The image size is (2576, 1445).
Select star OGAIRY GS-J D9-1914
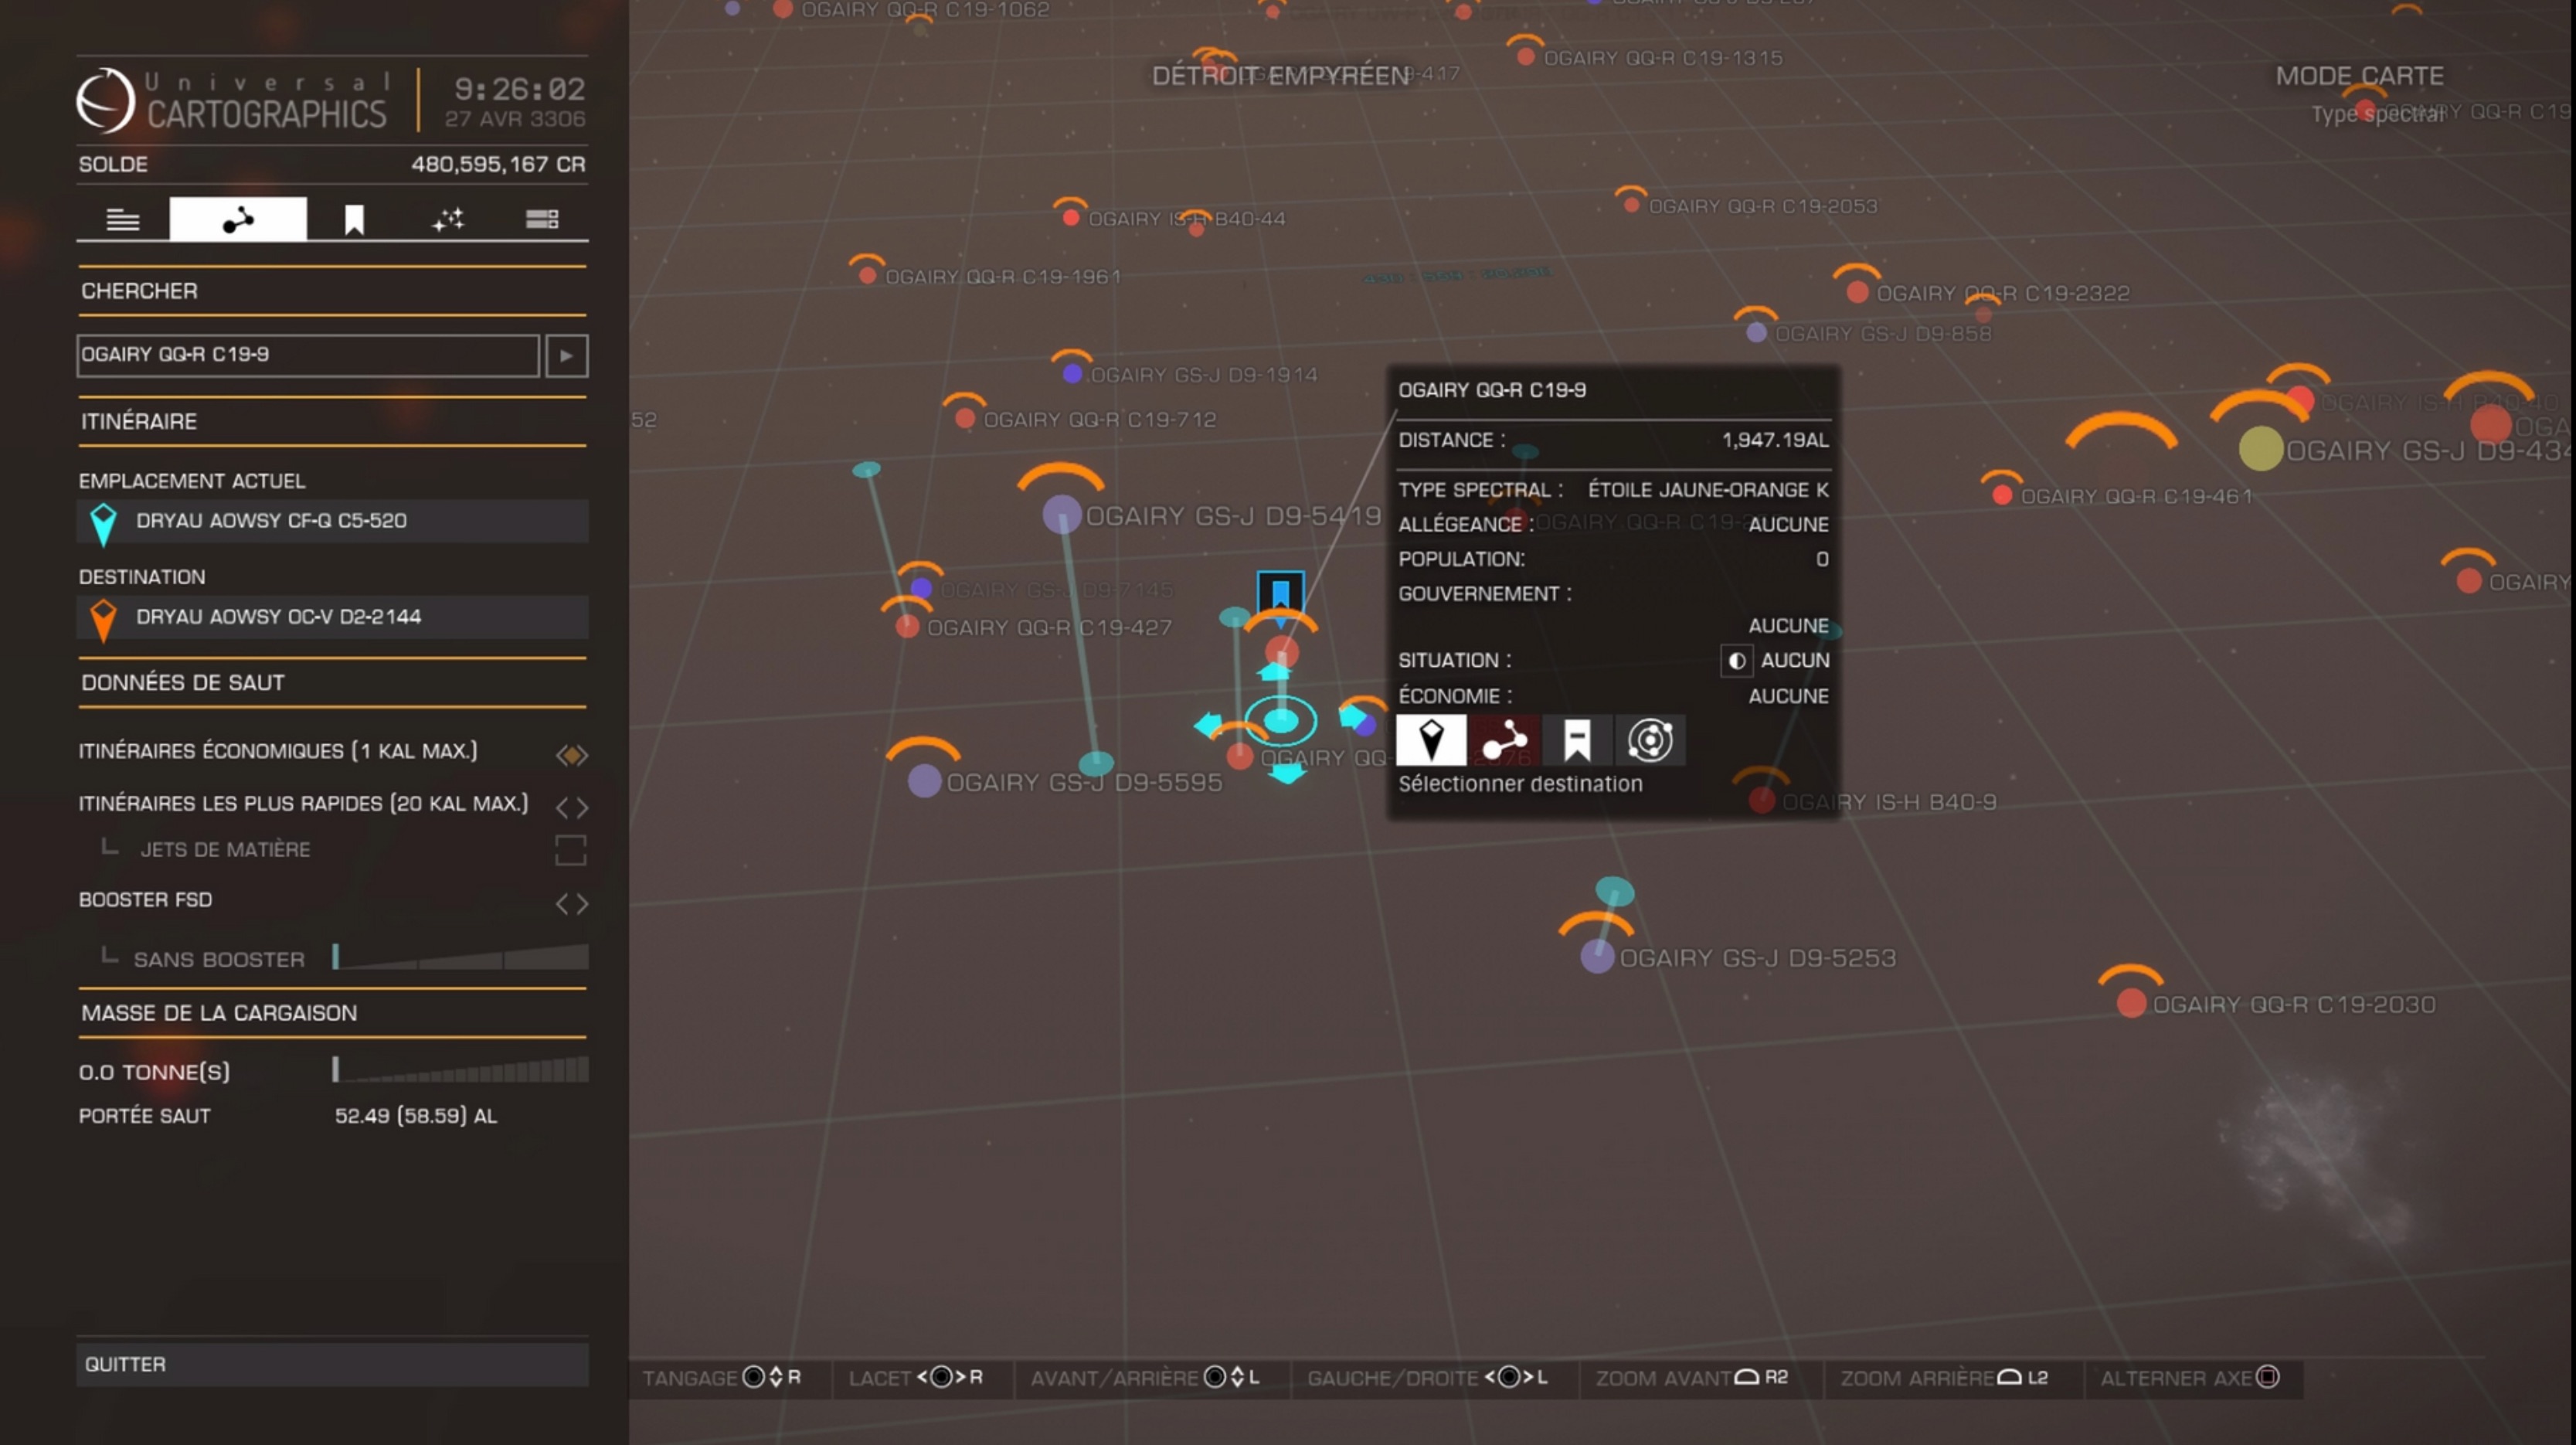[x=1072, y=374]
